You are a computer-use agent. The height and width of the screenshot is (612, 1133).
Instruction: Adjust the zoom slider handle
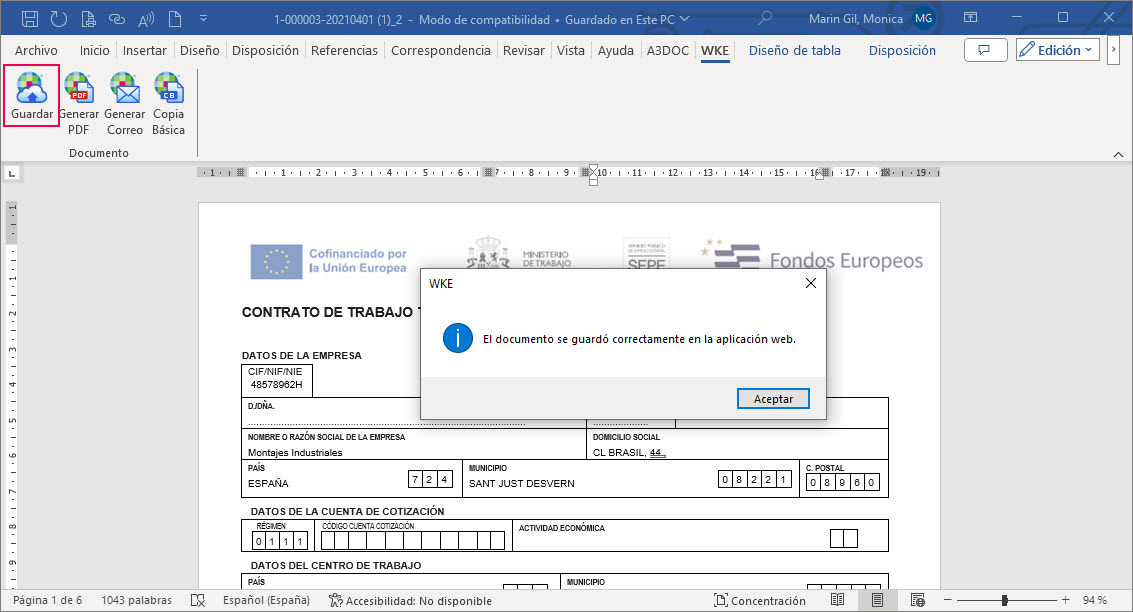click(x=1004, y=600)
